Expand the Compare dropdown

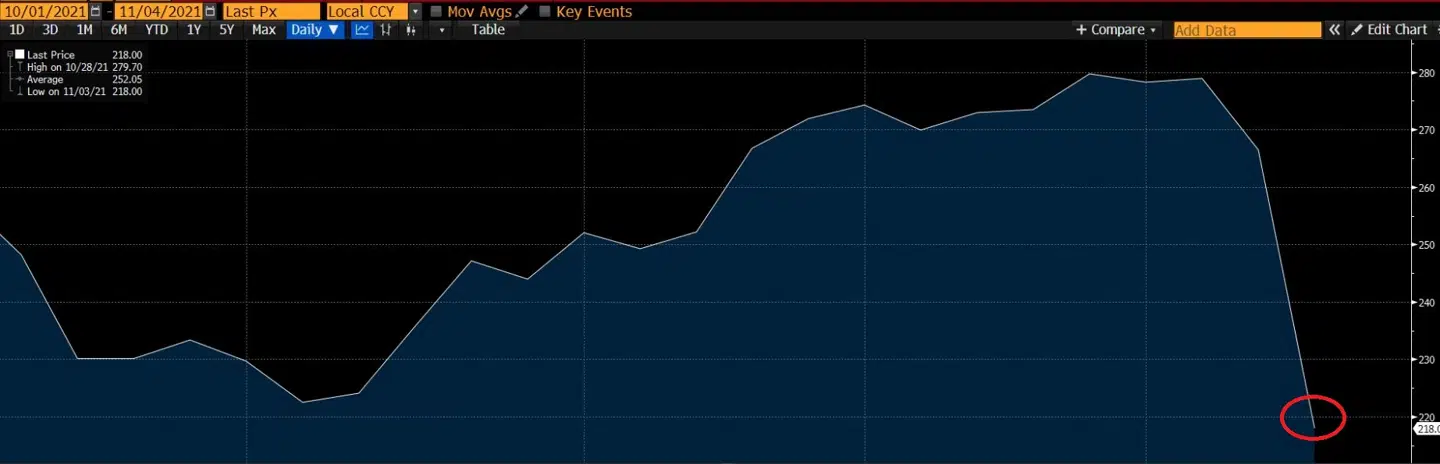[1116, 30]
